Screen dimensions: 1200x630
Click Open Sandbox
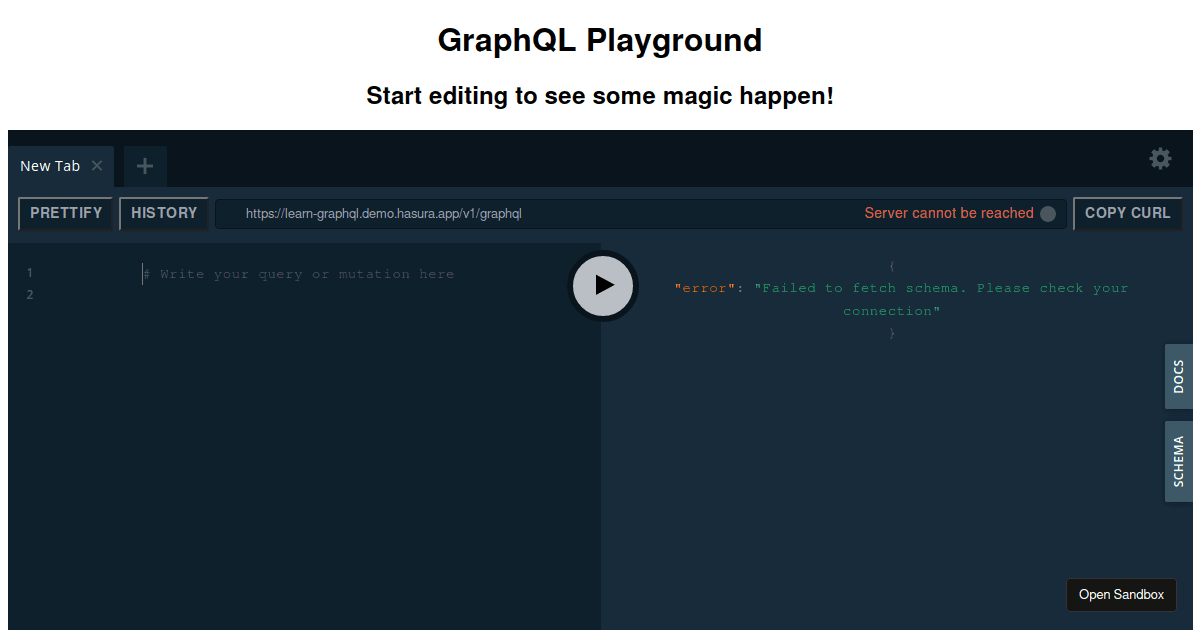1121,595
